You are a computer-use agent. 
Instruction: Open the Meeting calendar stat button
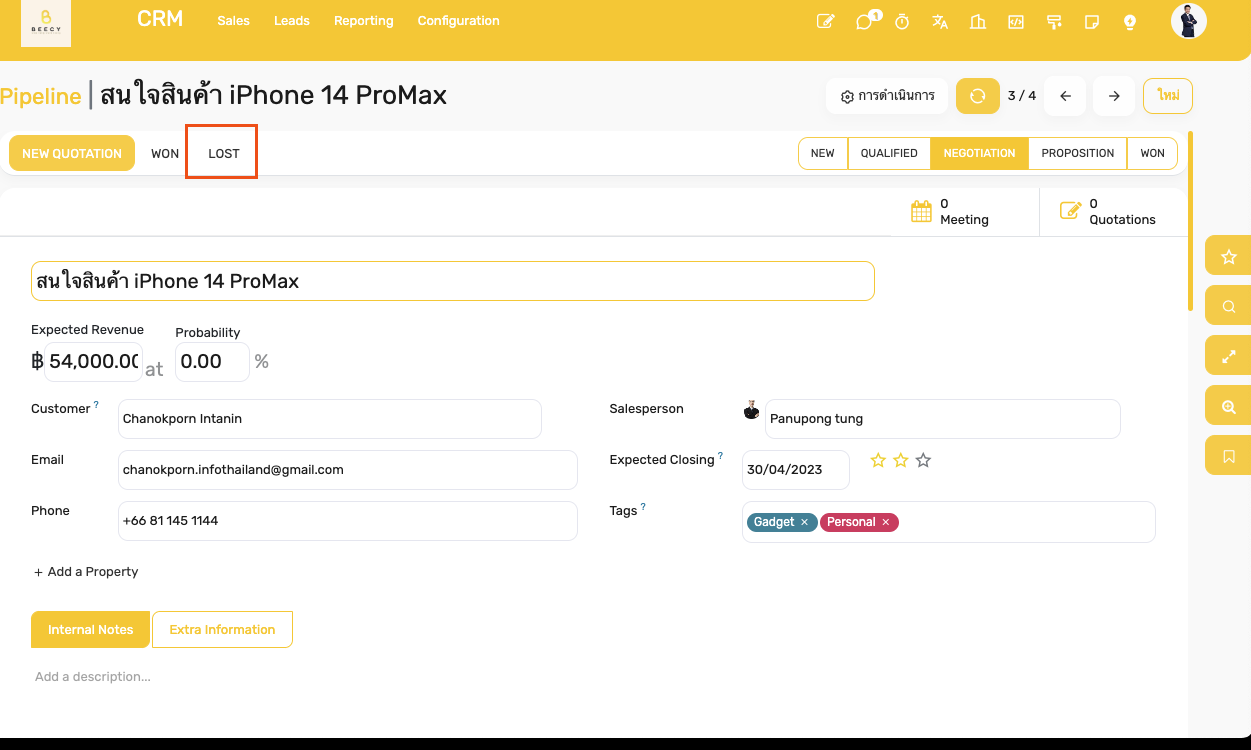[964, 212]
